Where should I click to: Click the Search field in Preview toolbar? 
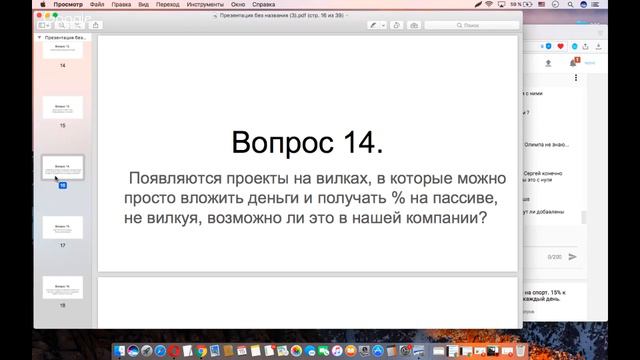(x=472, y=25)
